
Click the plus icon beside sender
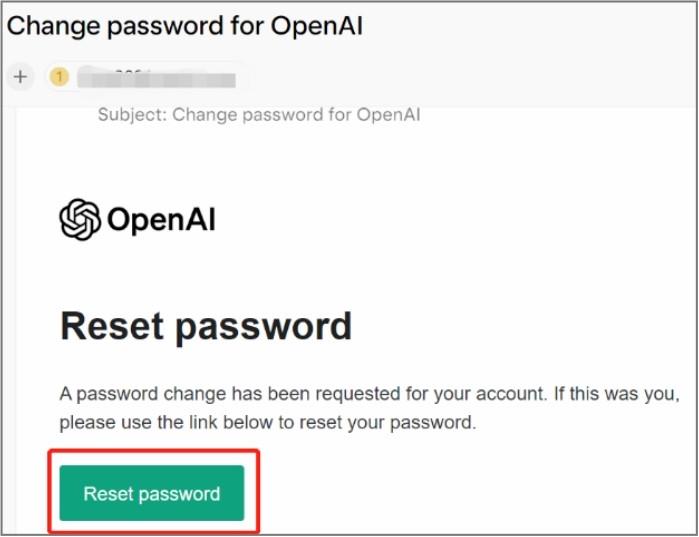(21, 77)
